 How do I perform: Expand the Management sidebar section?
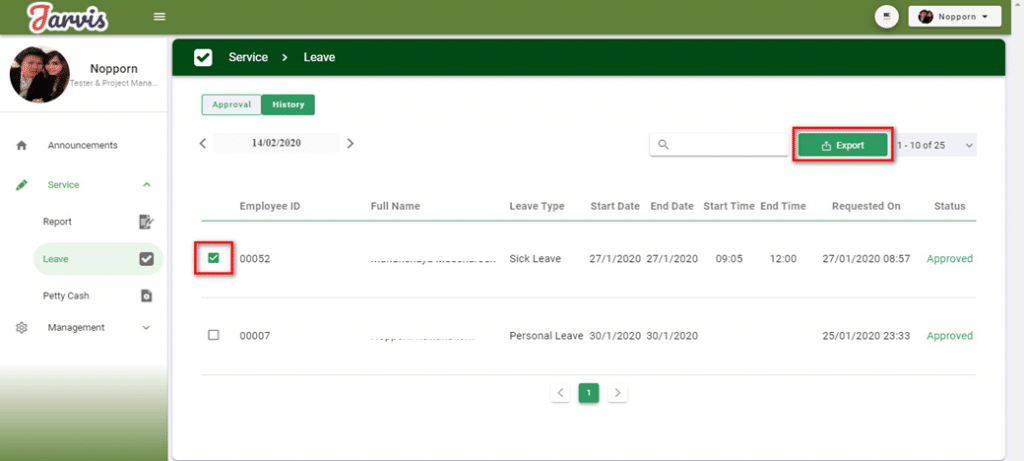[x=147, y=328]
